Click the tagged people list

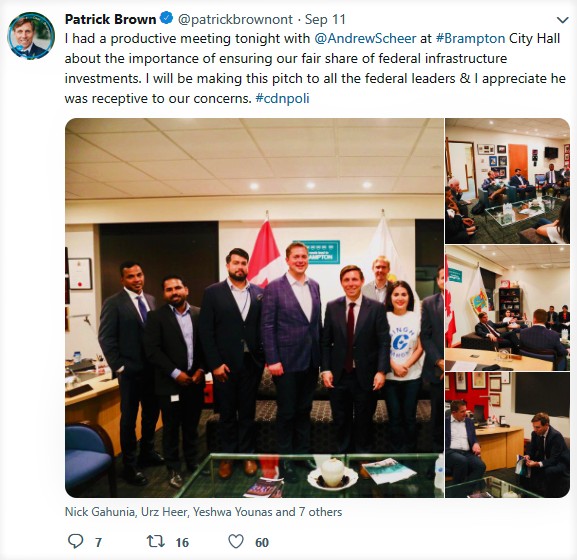click(203, 512)
